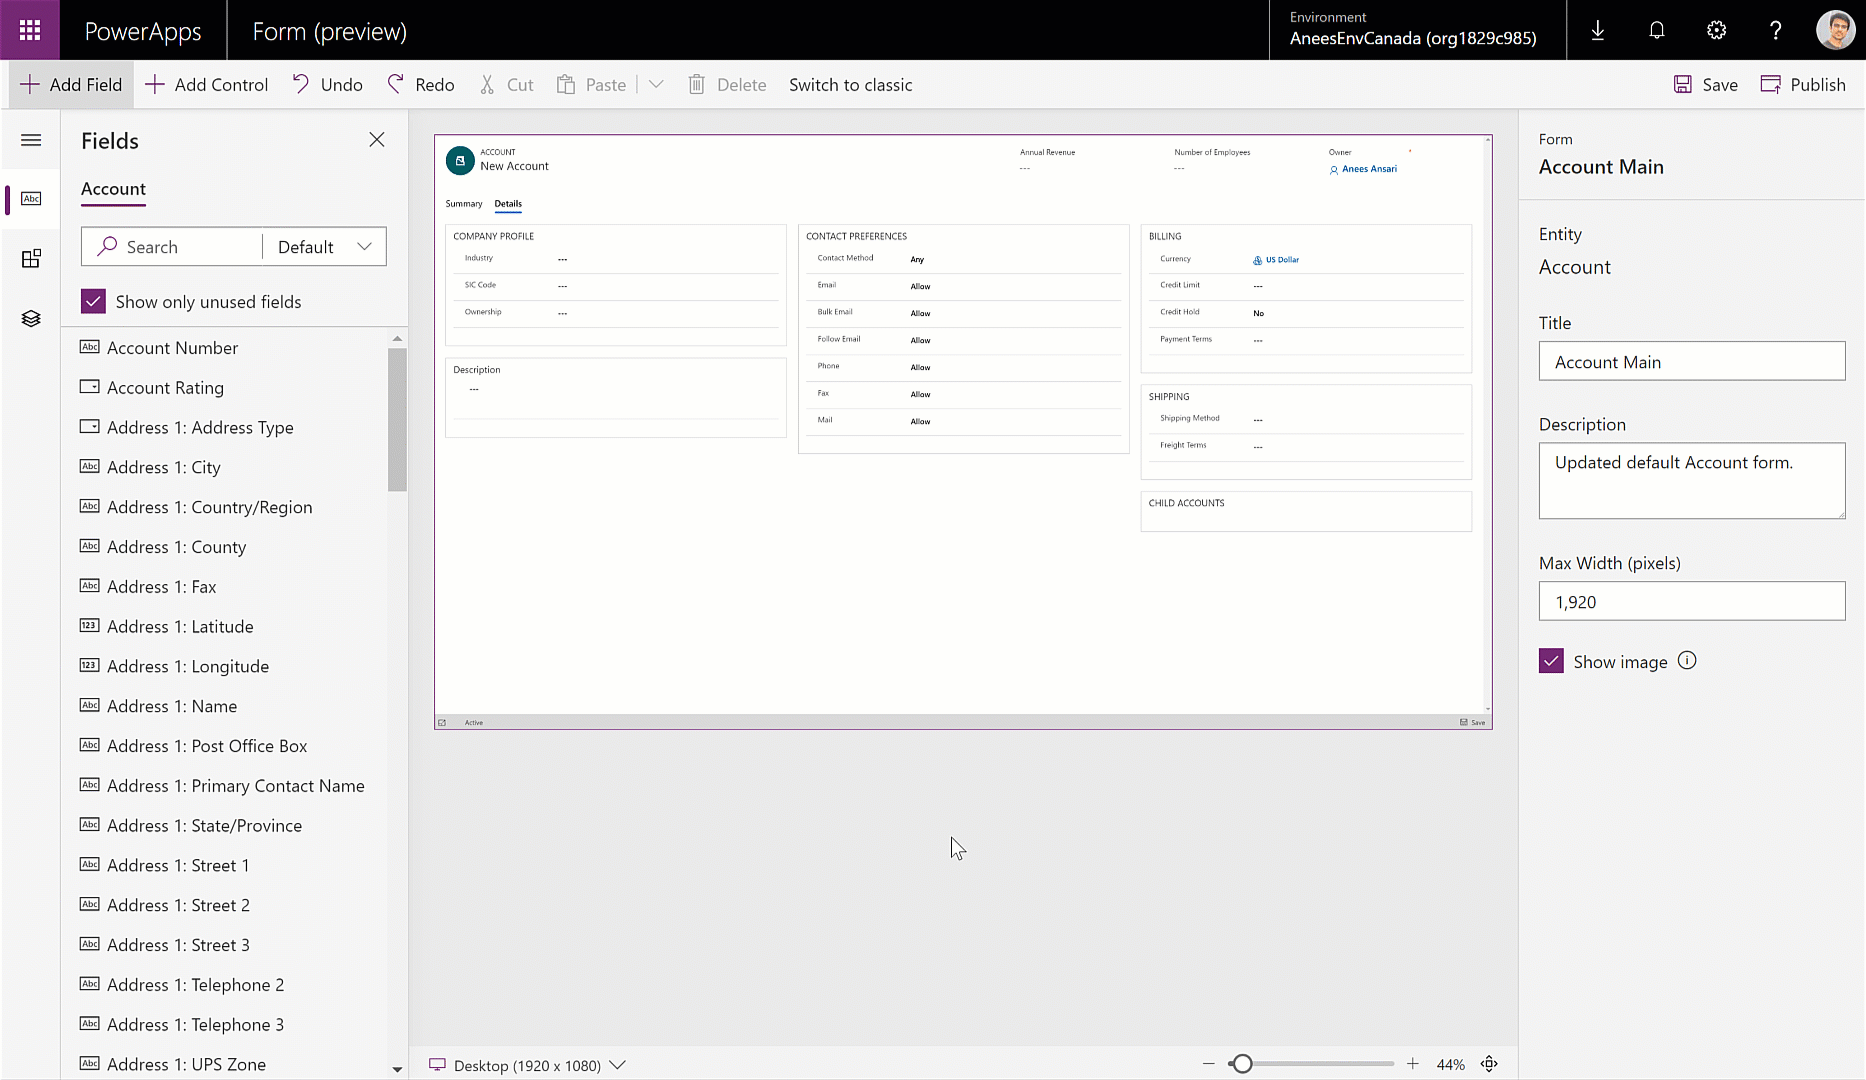Image resolution: width=1866 pixels, height=1080 pixels.
Task: Select the Address 1: Latitude field
Action: point(180,627)
